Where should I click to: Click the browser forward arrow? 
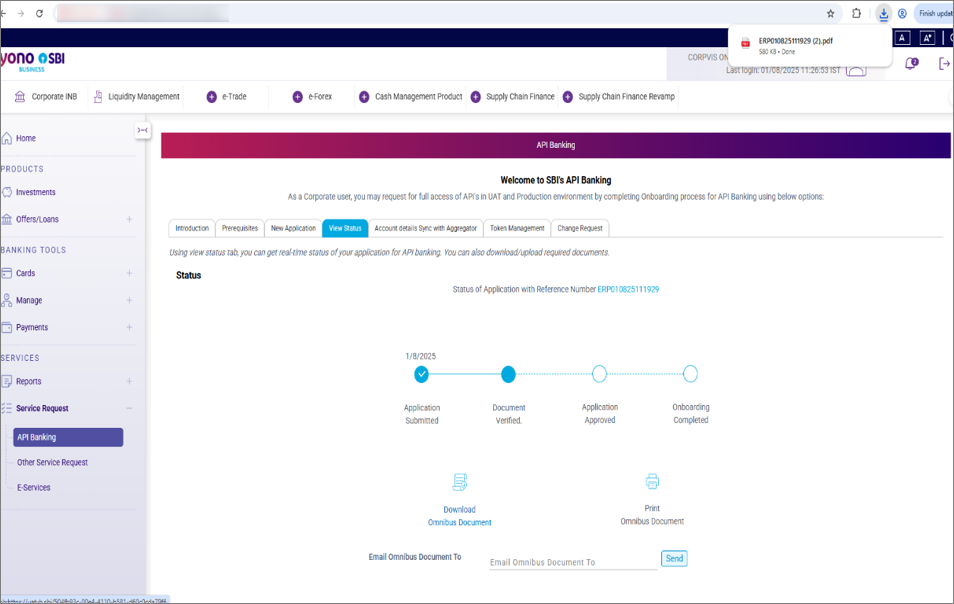(x=21, y=13)
